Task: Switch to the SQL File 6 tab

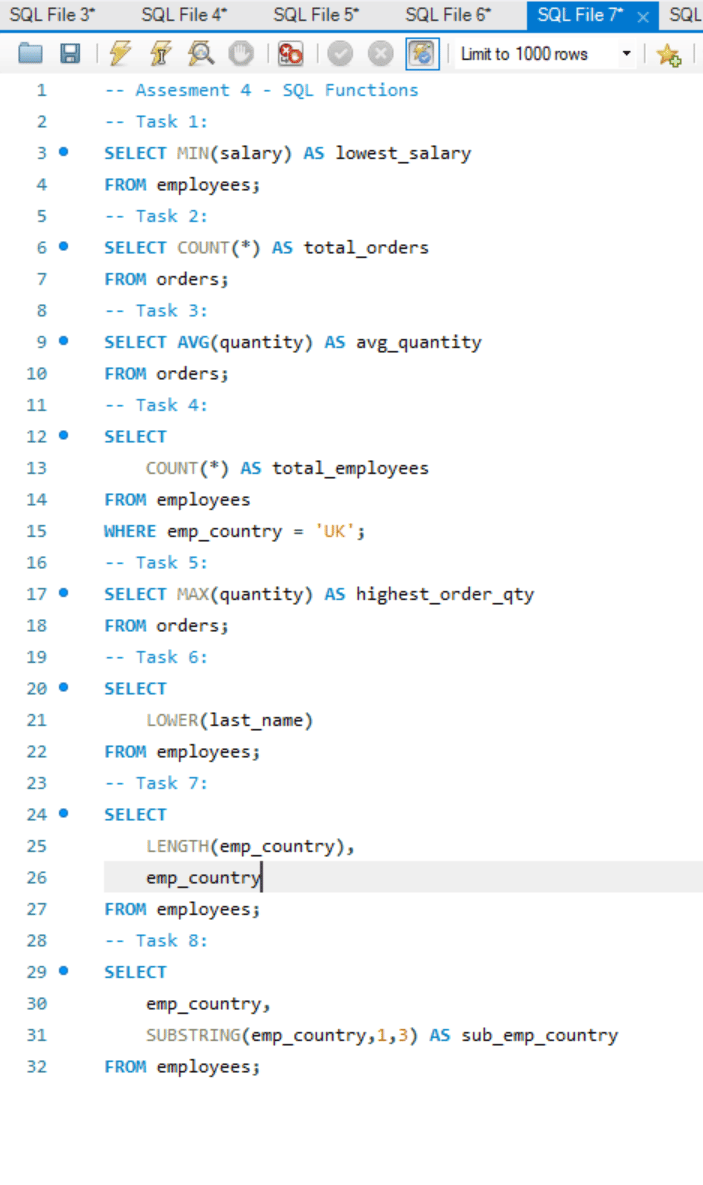Action: tap(448, 14)
